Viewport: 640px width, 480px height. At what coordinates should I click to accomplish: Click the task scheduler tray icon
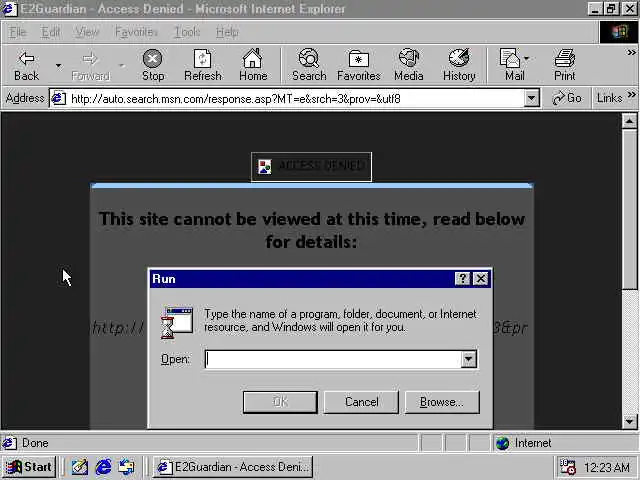point(567,467)
